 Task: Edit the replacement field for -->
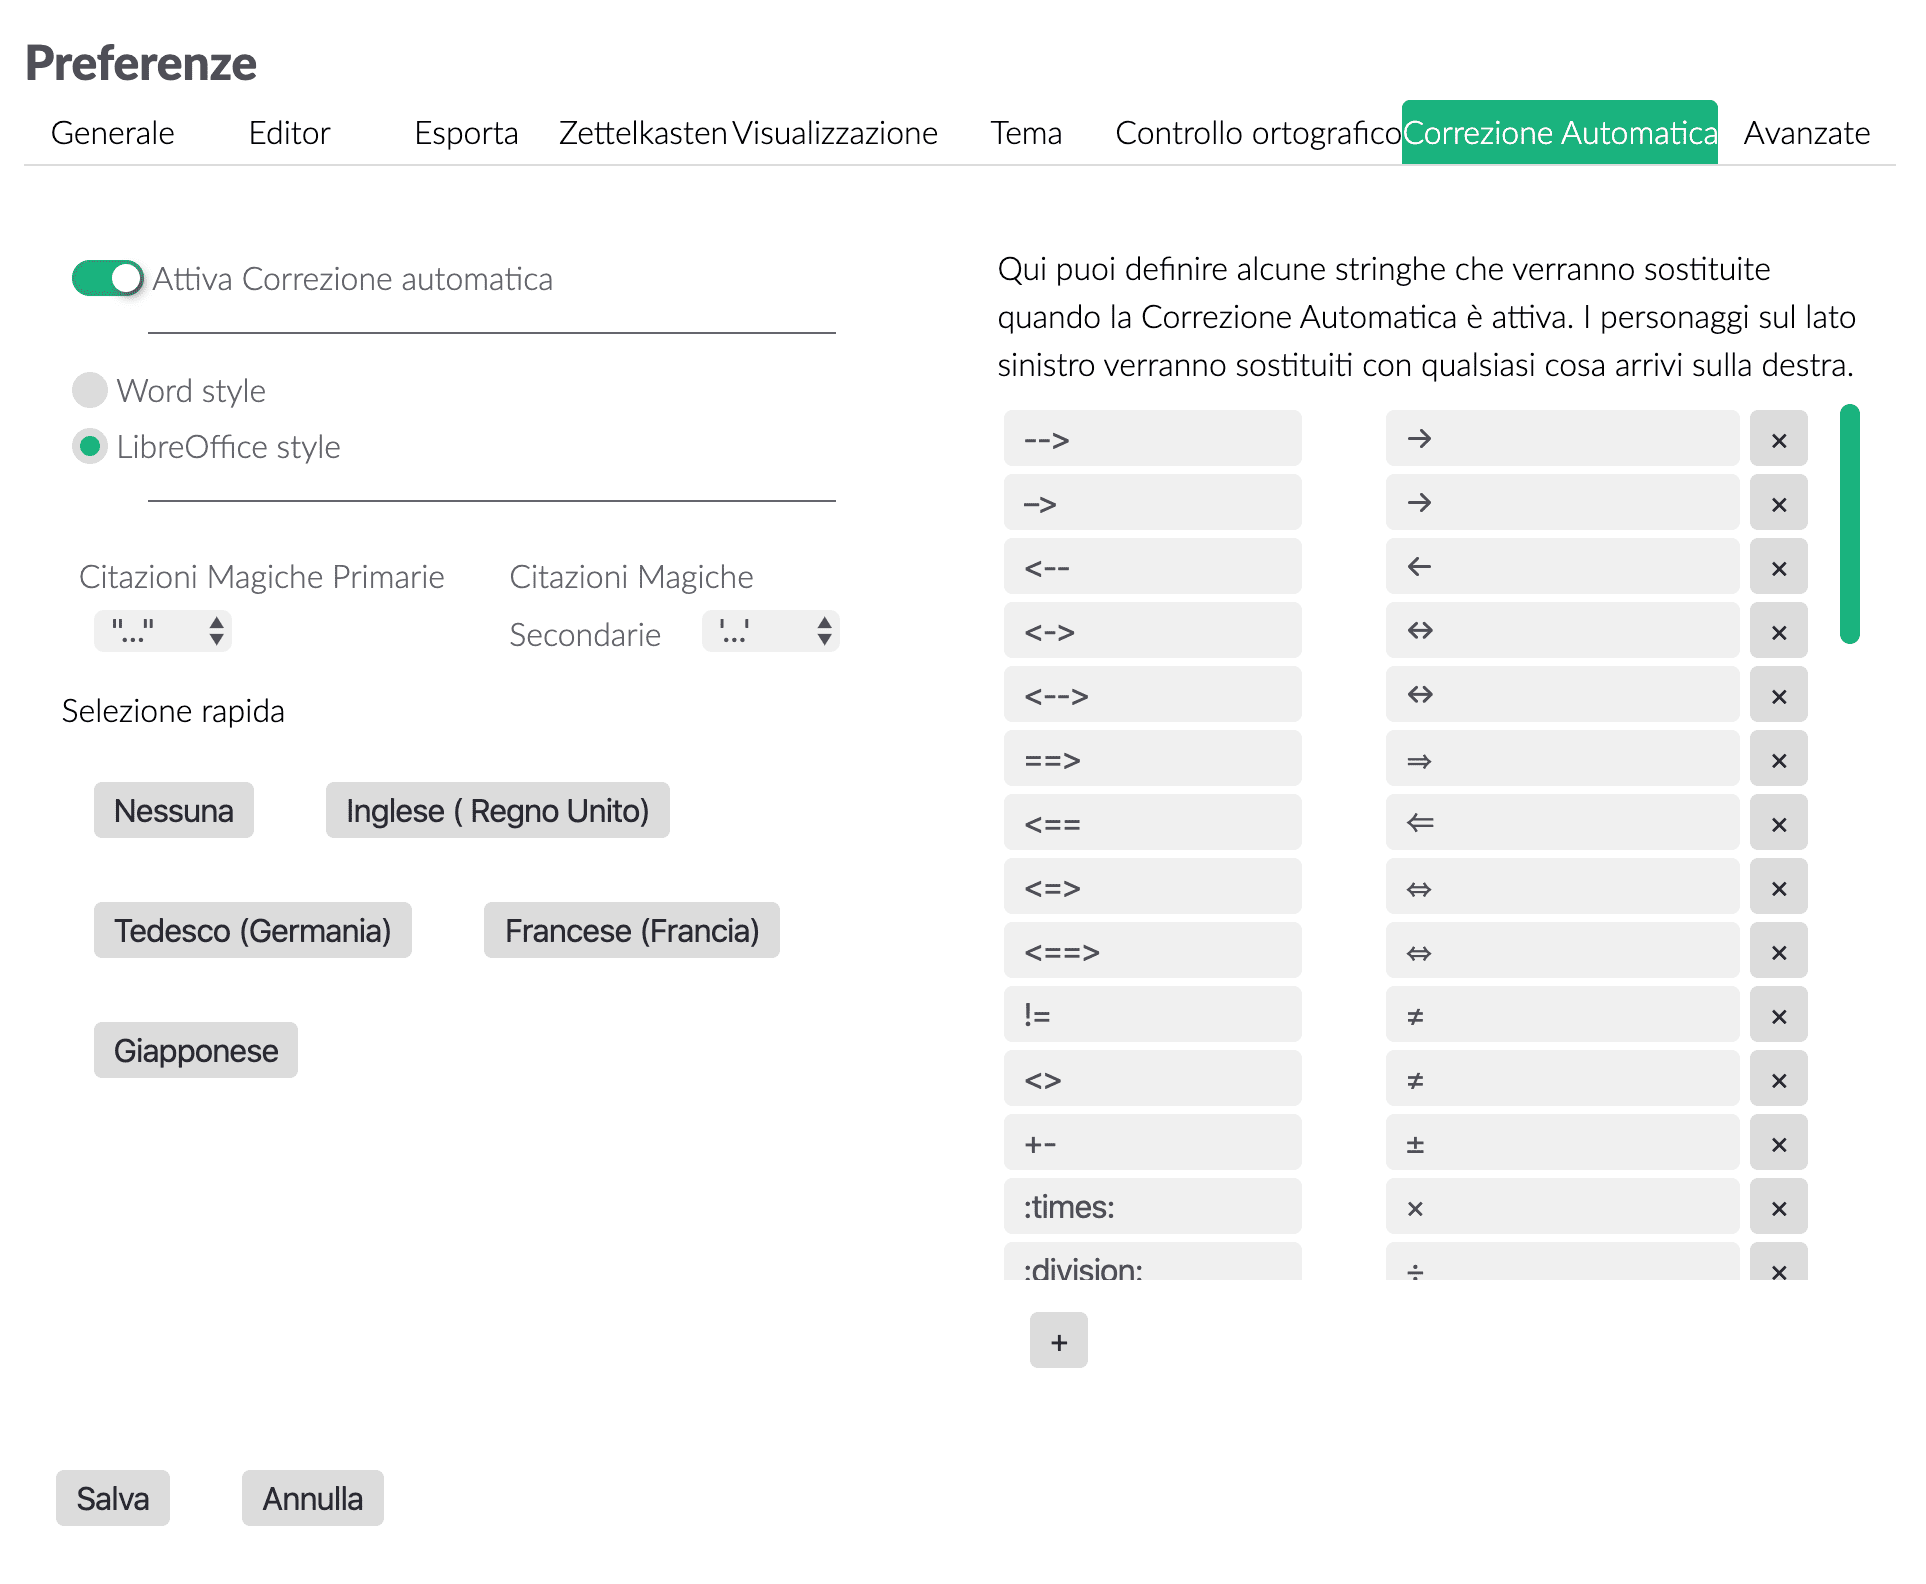coord(1562,439)
